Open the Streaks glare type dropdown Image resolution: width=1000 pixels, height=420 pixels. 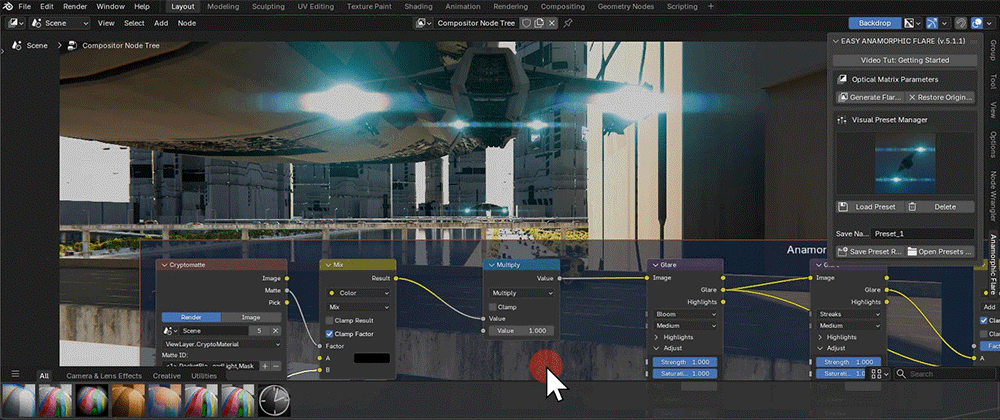(849, 314)
